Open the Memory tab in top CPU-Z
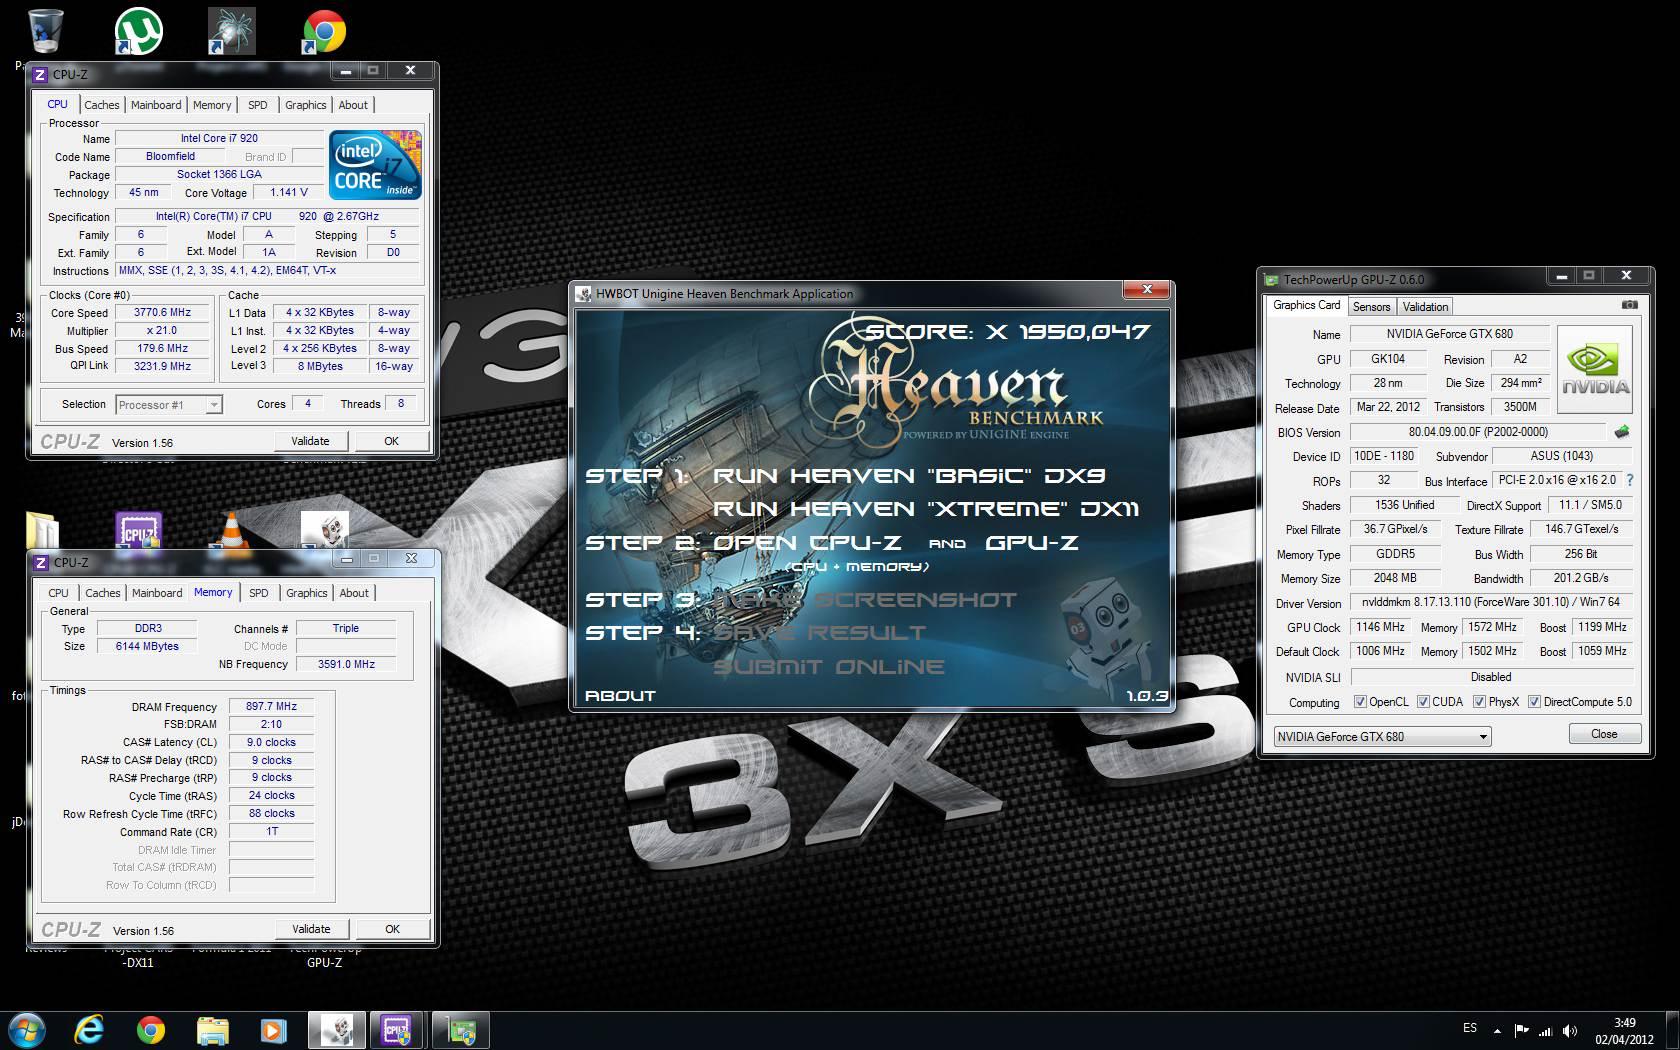This screenshot has height=1050, width=1680. 212,105
